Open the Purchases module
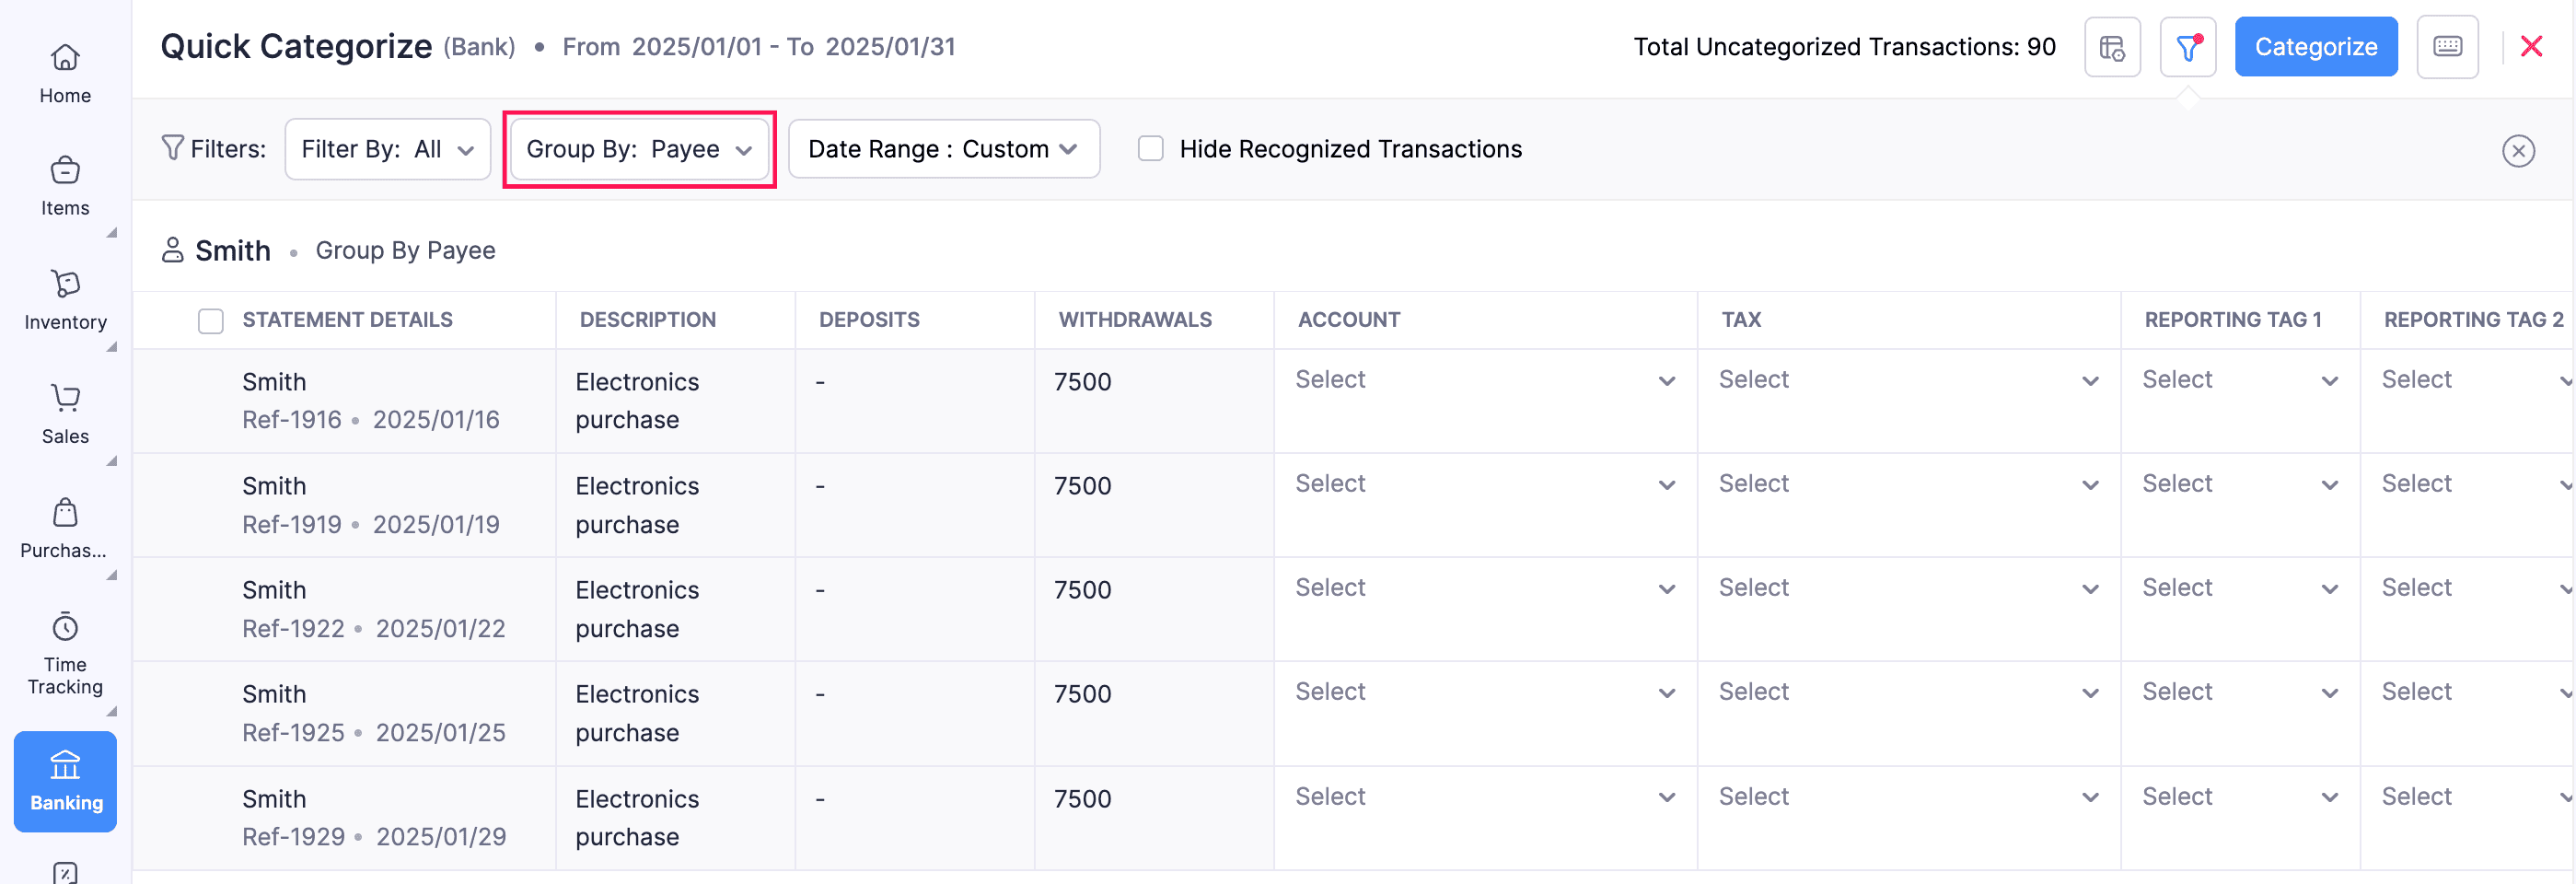 click(64, 527)
